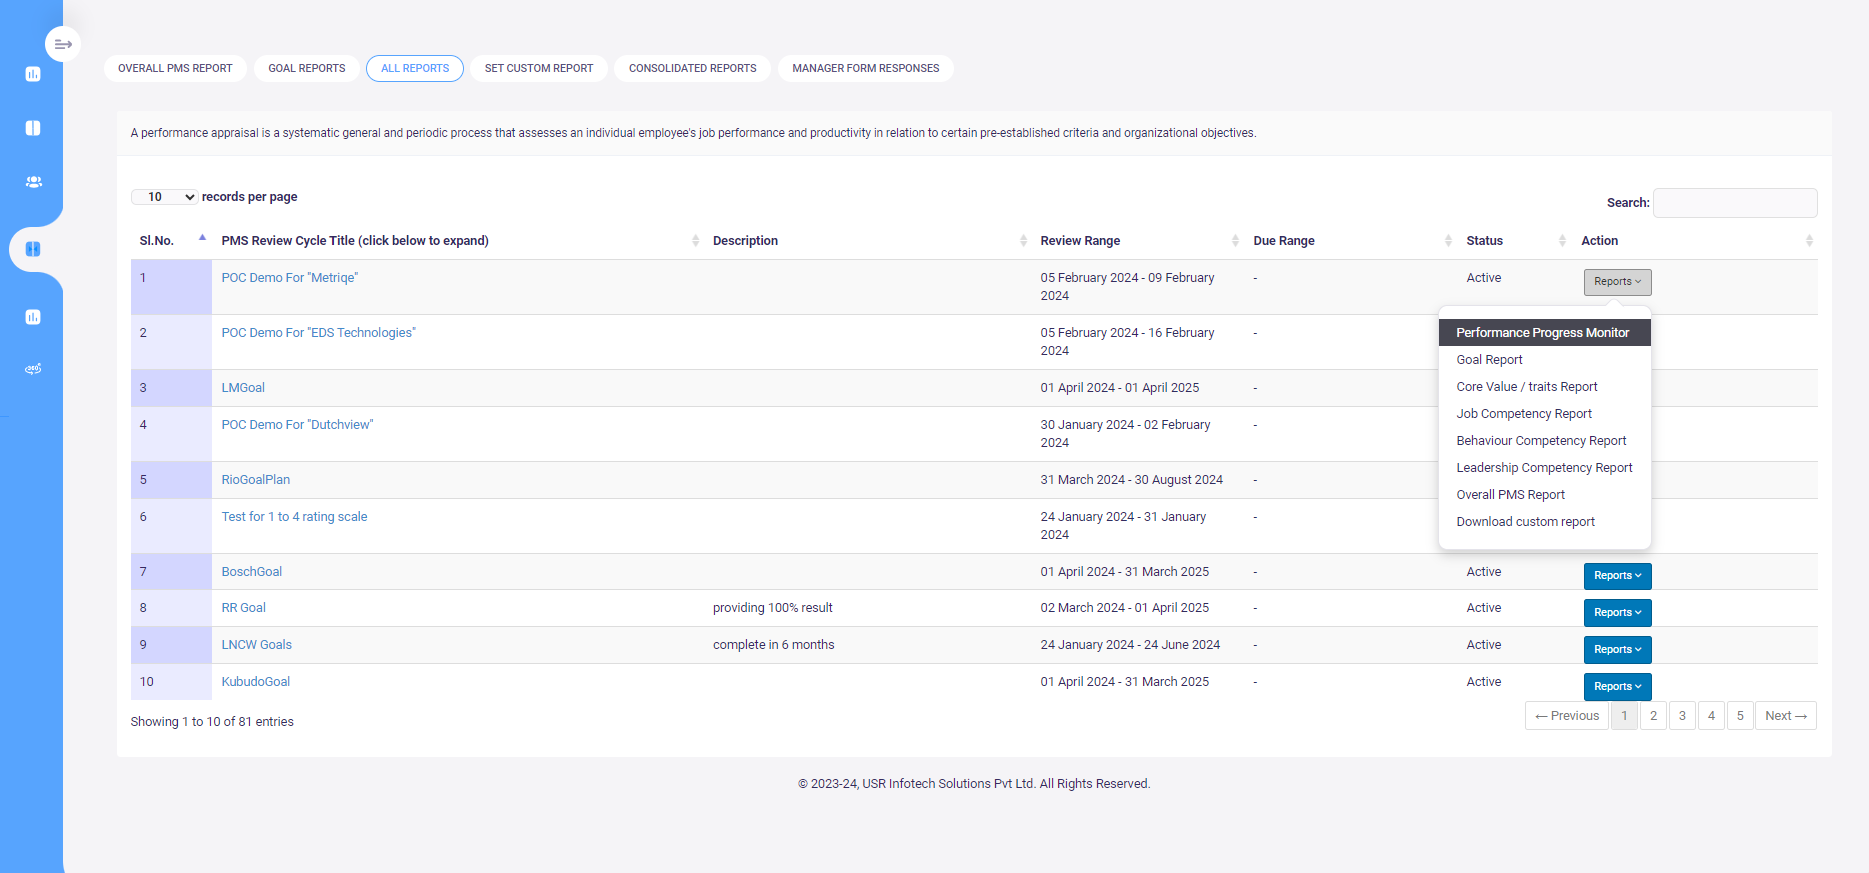This screenshot has width=1869, height=873.
Task: Open the 360 feedback sidebar icon
Action: click(x=33, y=369)
